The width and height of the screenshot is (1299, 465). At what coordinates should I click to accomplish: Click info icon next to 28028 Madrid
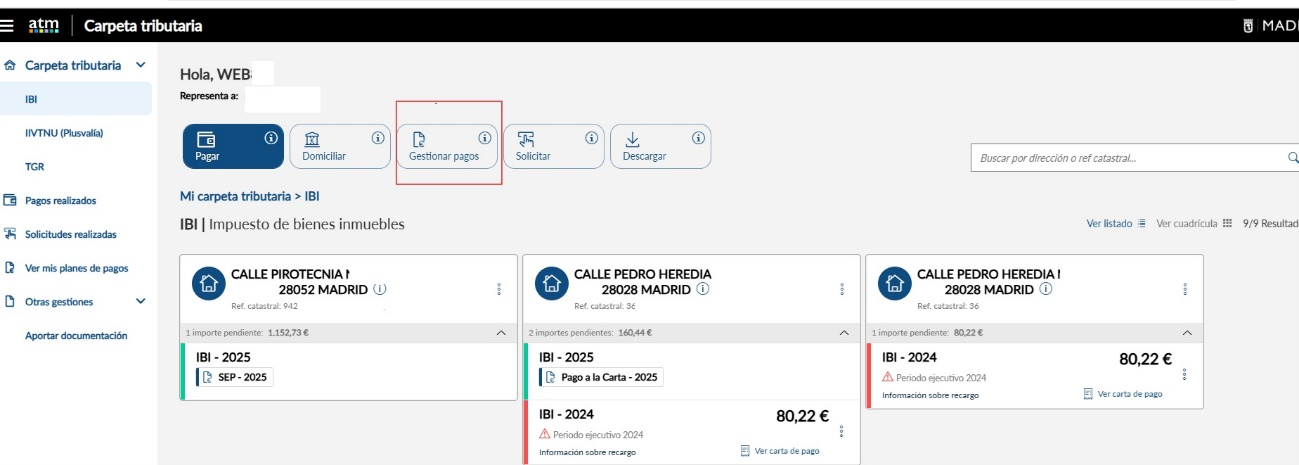pos(703,289)
